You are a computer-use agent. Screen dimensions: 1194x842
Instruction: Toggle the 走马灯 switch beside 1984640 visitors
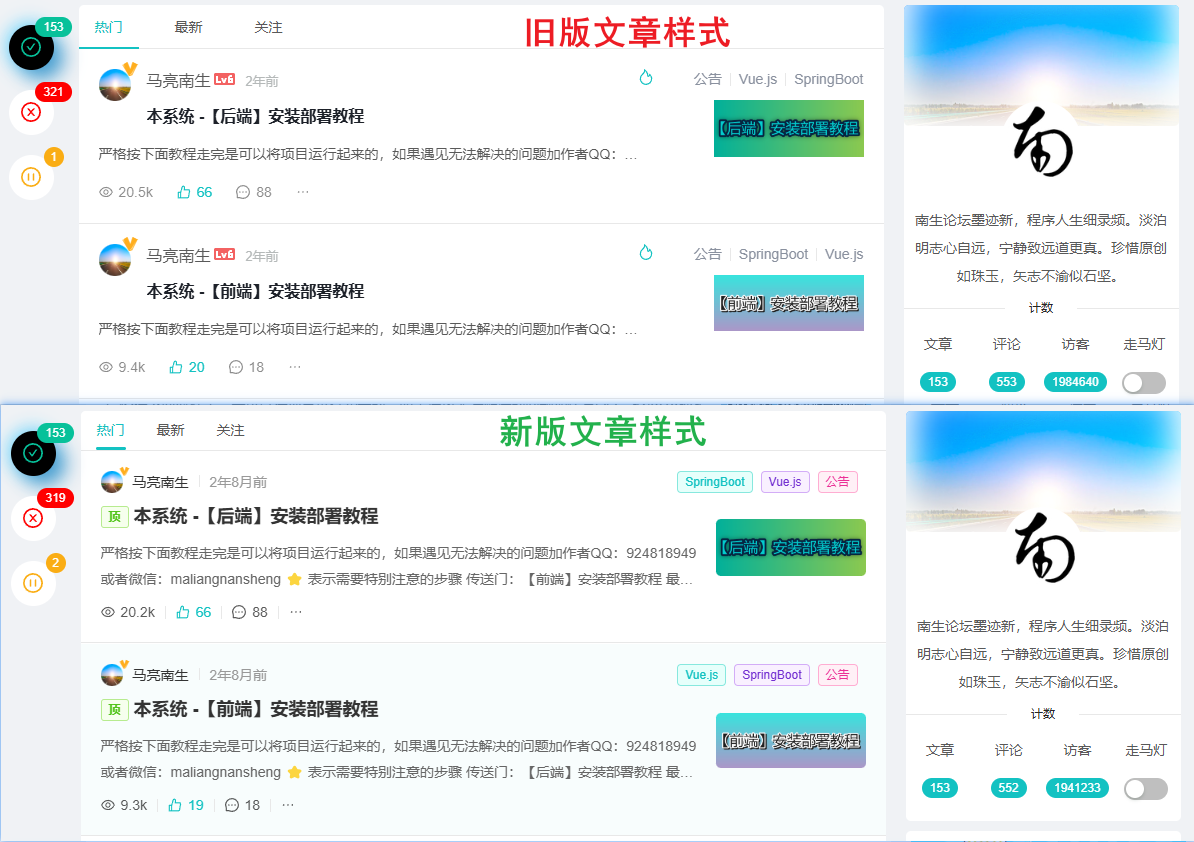(x=1144, y=382)
